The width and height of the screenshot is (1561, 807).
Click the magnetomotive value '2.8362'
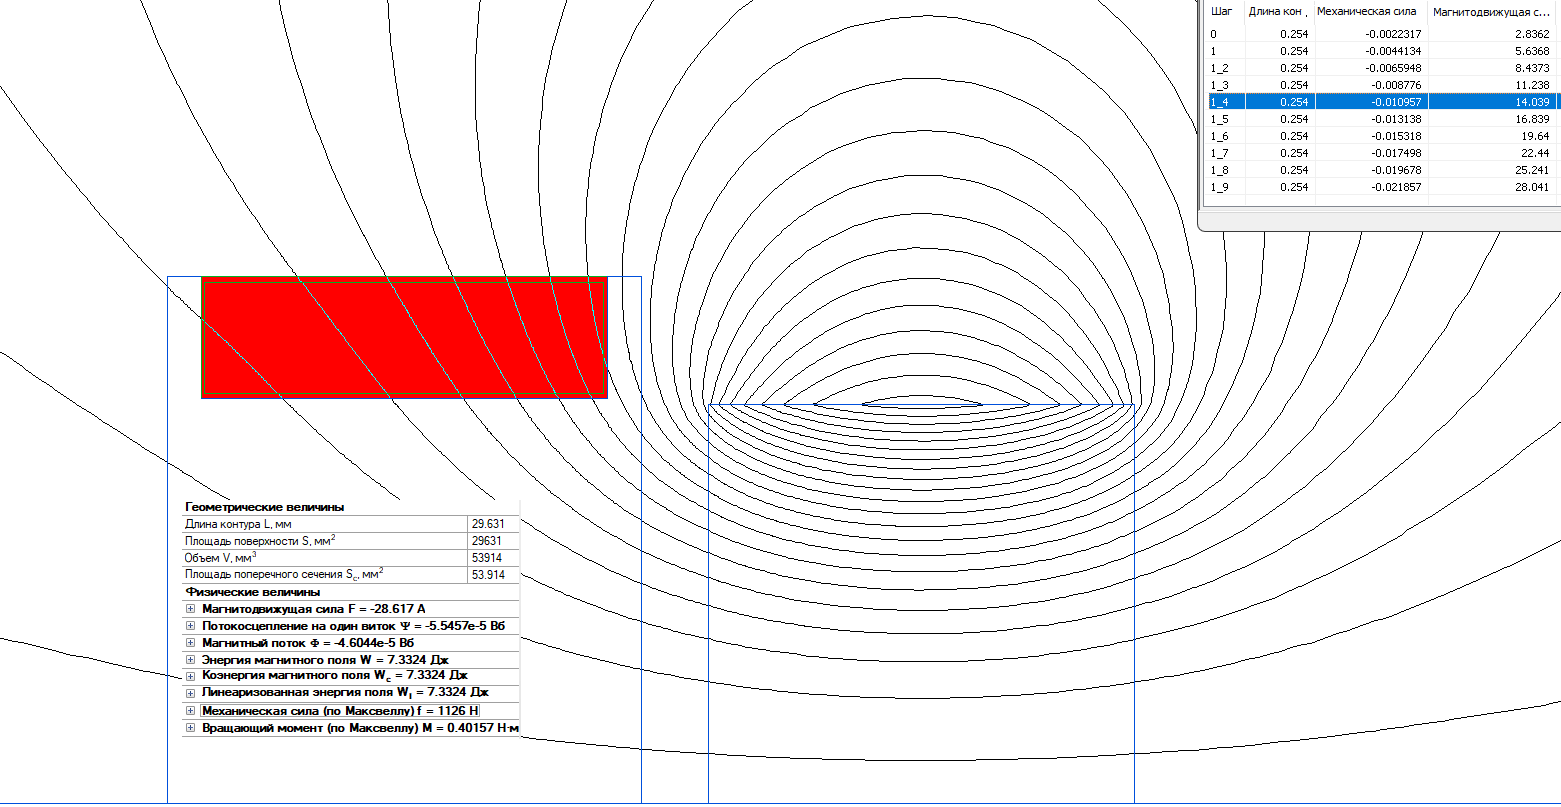coord(1532,34)
